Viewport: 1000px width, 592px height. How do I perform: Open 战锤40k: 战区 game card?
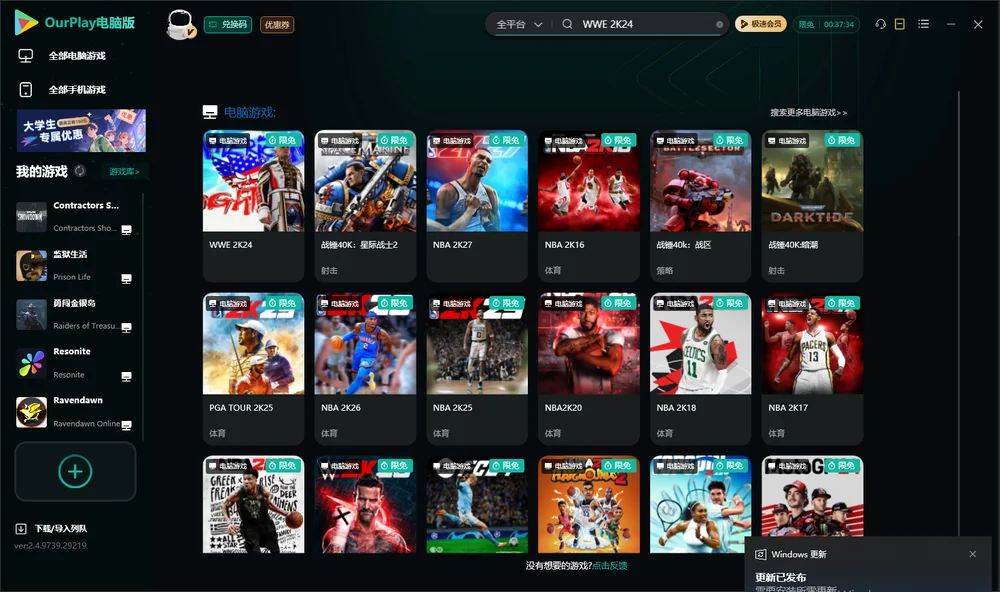(x=700, y=206)
